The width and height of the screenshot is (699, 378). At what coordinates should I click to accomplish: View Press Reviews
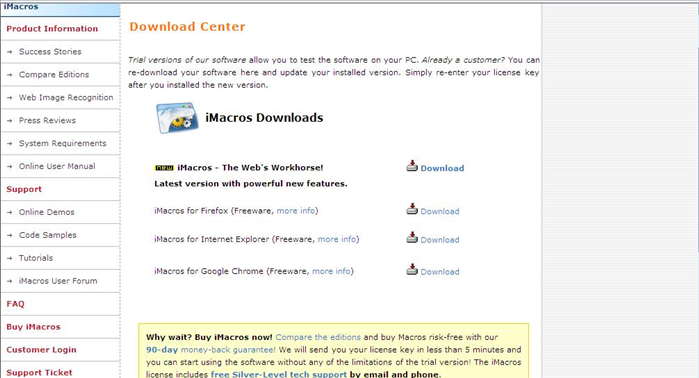[x=47, y=120]
